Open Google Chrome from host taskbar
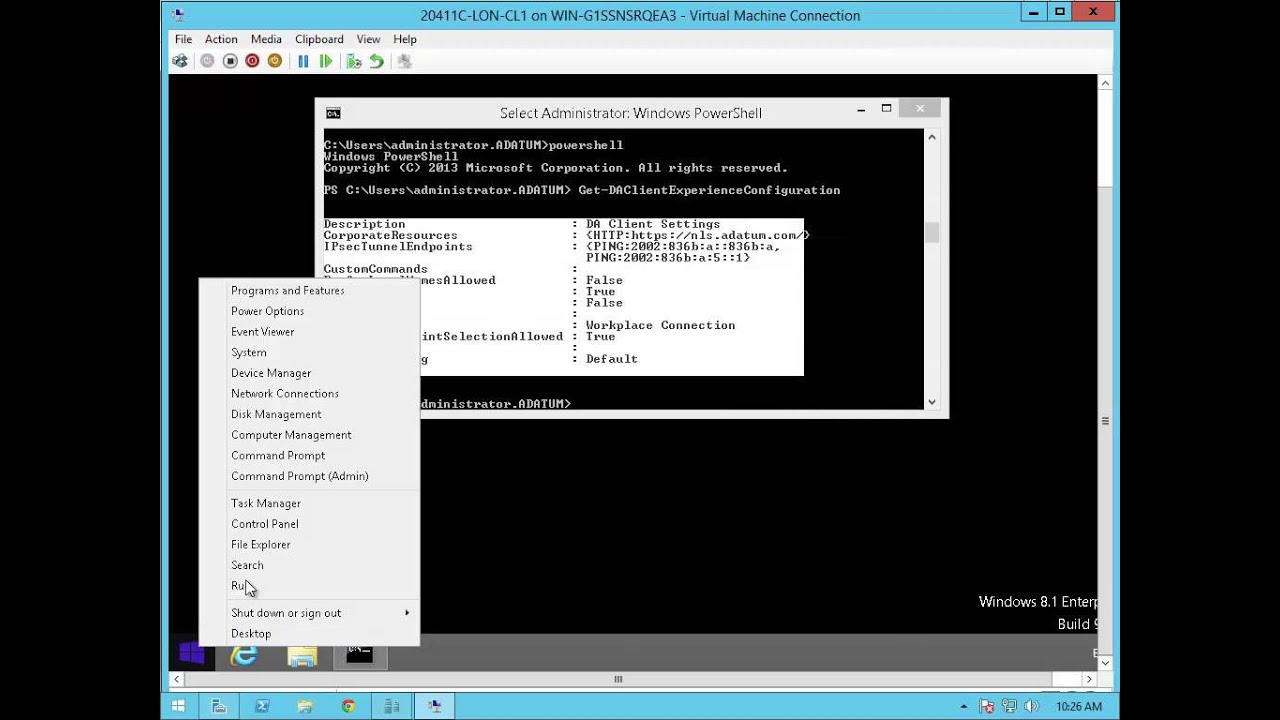1280x720 pixels. tap(348, 706)
